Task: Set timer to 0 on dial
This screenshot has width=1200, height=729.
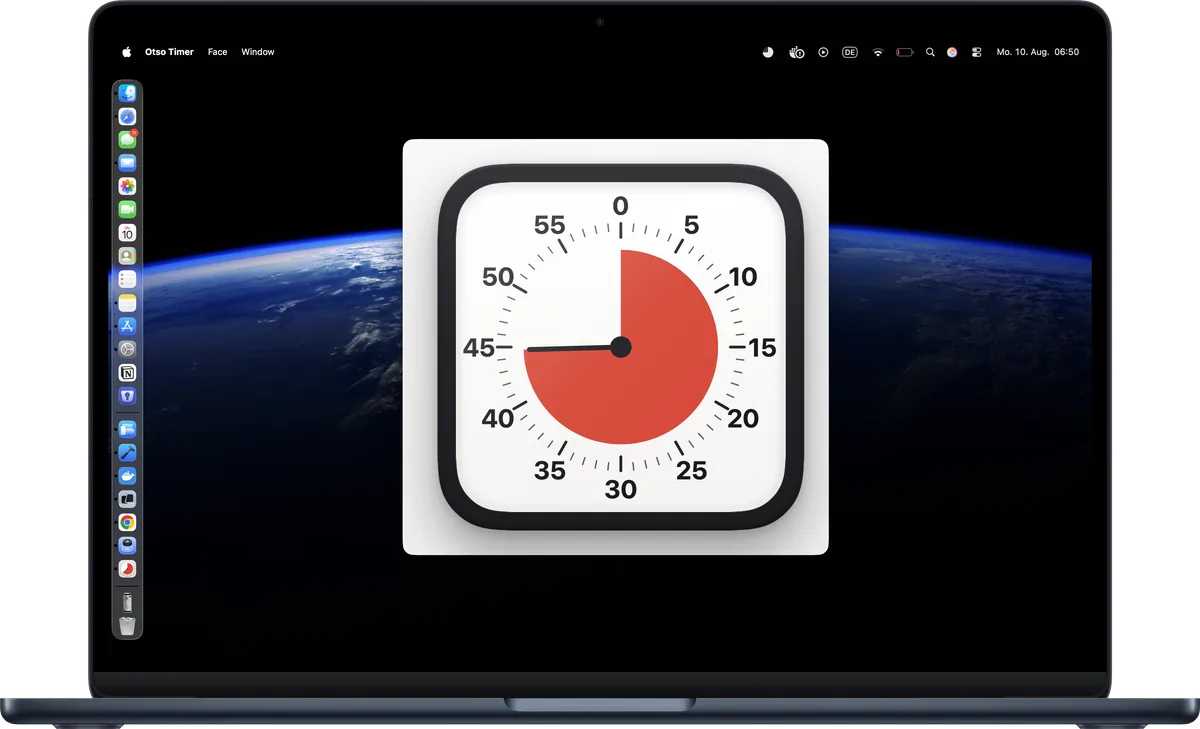Action: pos(621,206)
